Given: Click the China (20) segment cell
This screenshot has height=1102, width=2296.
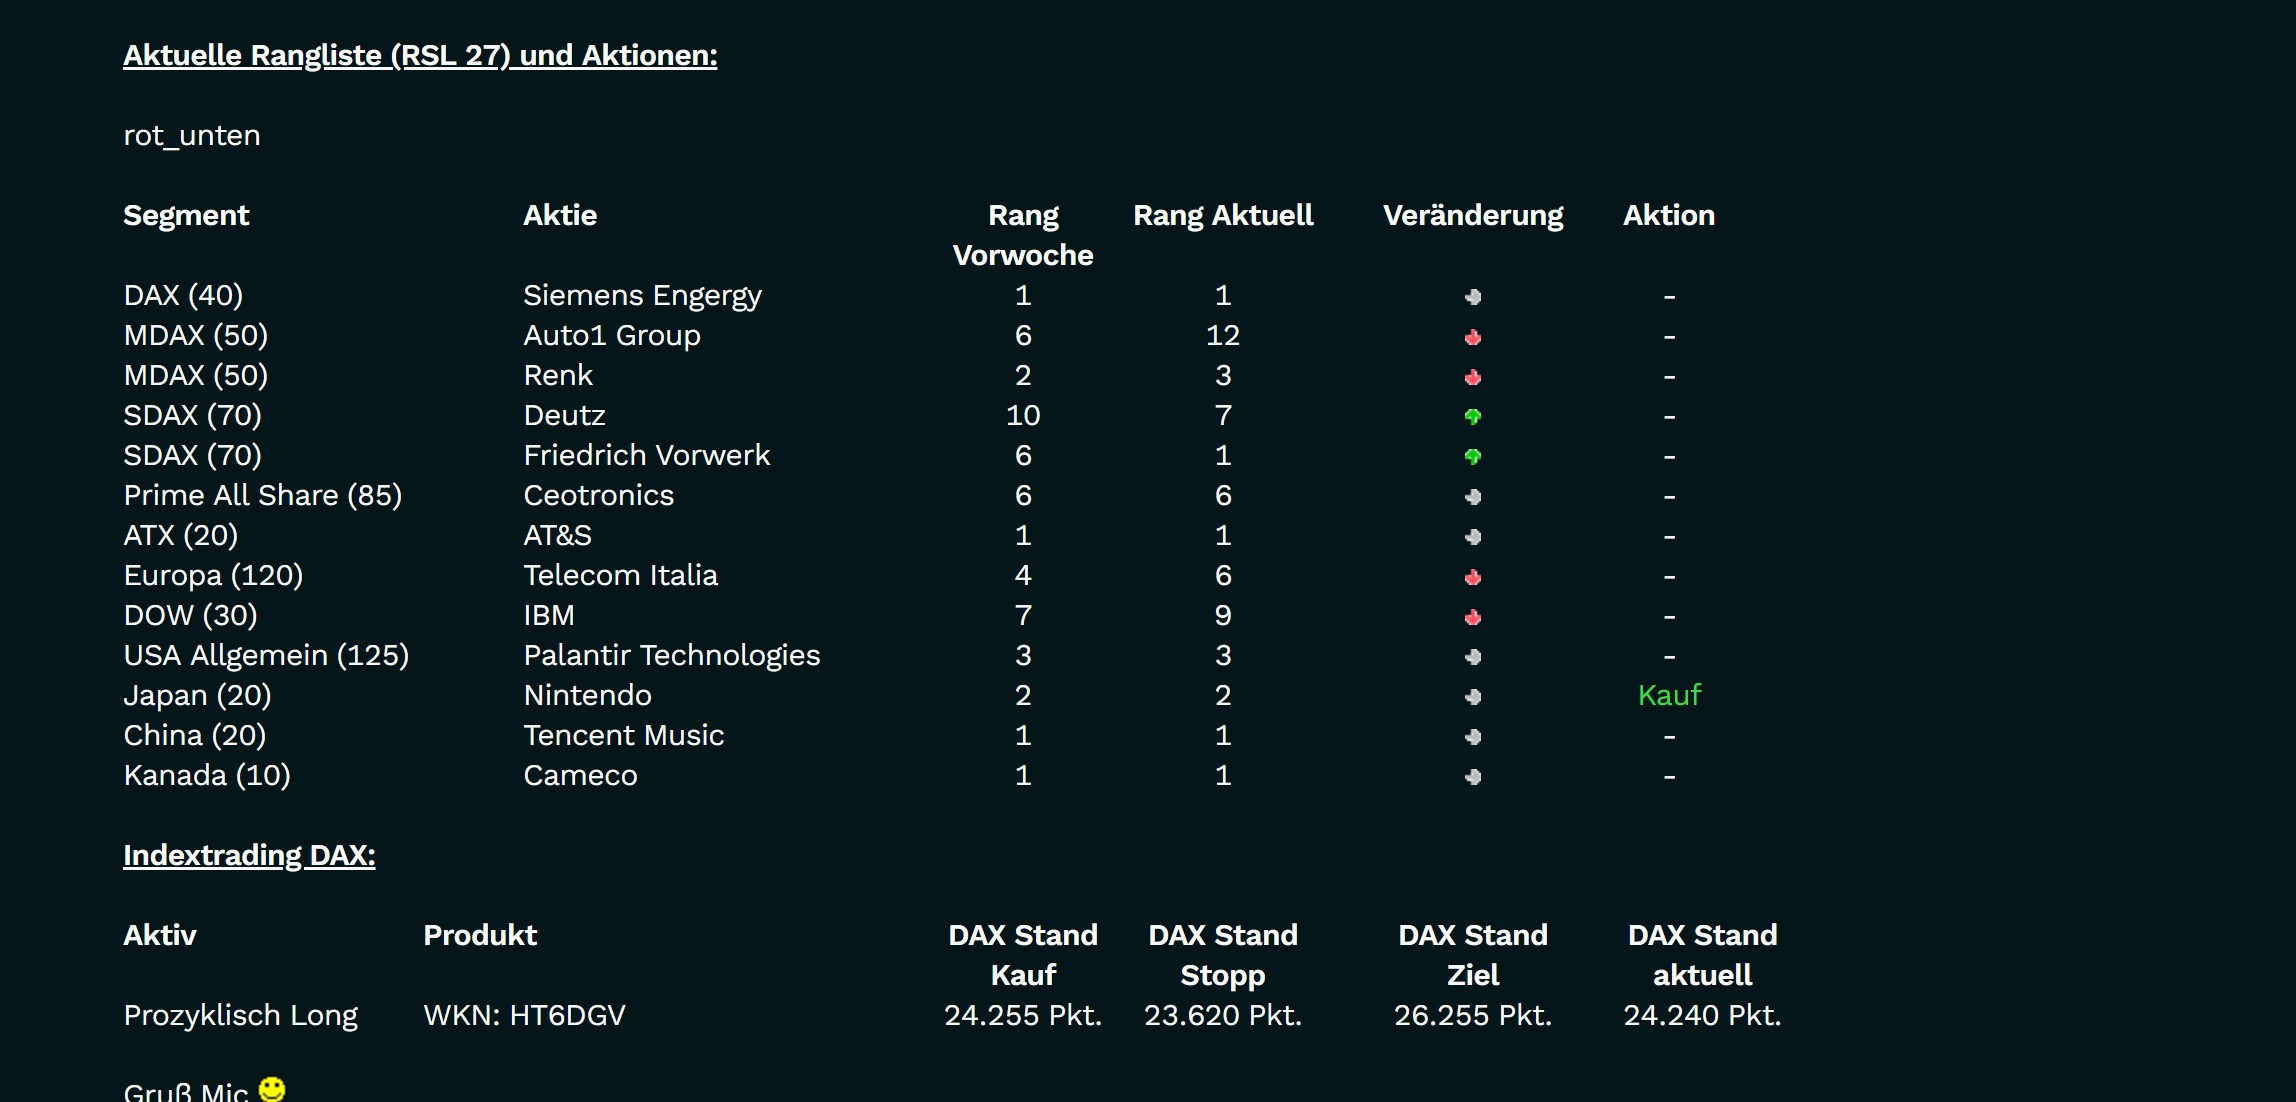Looking at the screenshot, I should (195, 736).
